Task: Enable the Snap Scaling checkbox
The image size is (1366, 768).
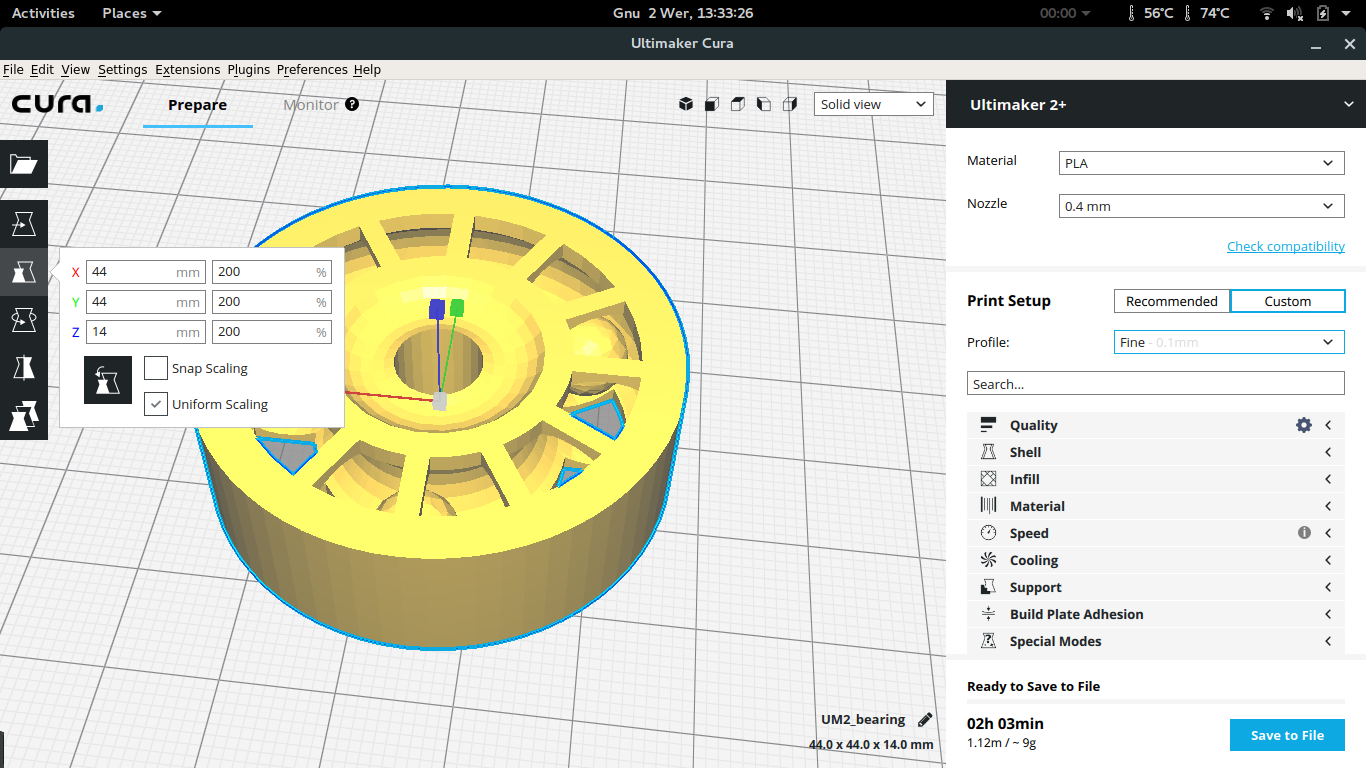Action: click(x=155, y=368)
